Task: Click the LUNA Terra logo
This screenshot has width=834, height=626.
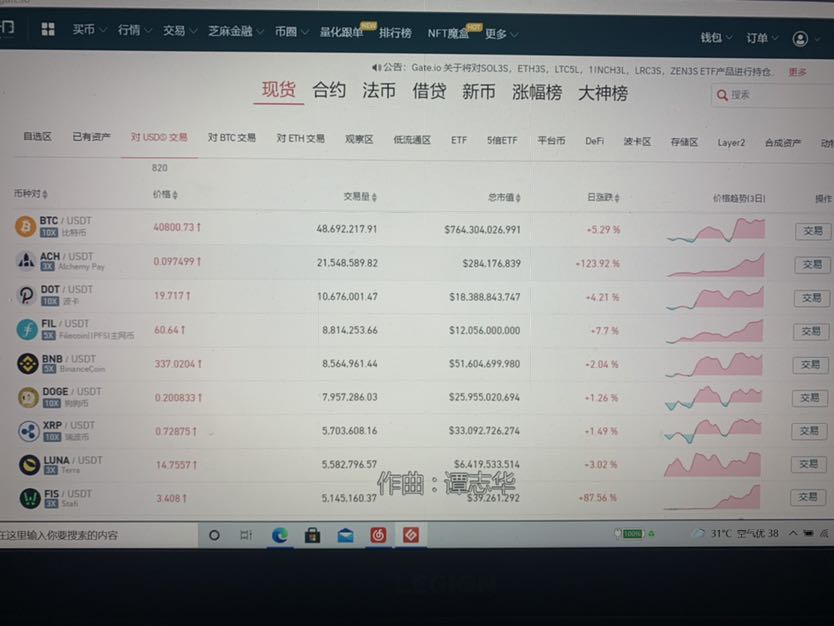Action: (x=29, y=465)
